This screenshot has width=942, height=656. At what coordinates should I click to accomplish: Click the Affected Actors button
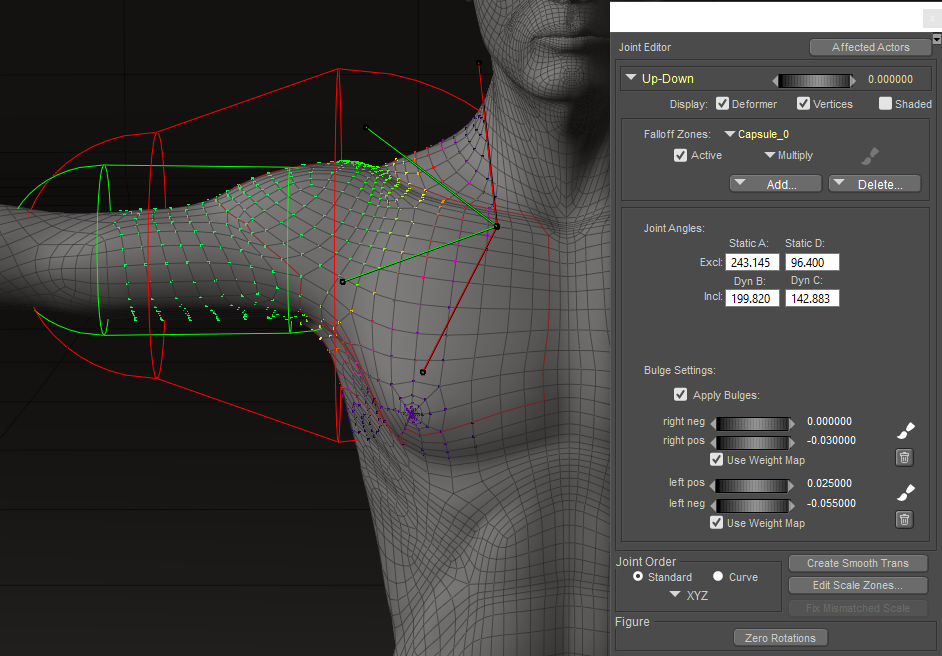(x=869, y=47)
